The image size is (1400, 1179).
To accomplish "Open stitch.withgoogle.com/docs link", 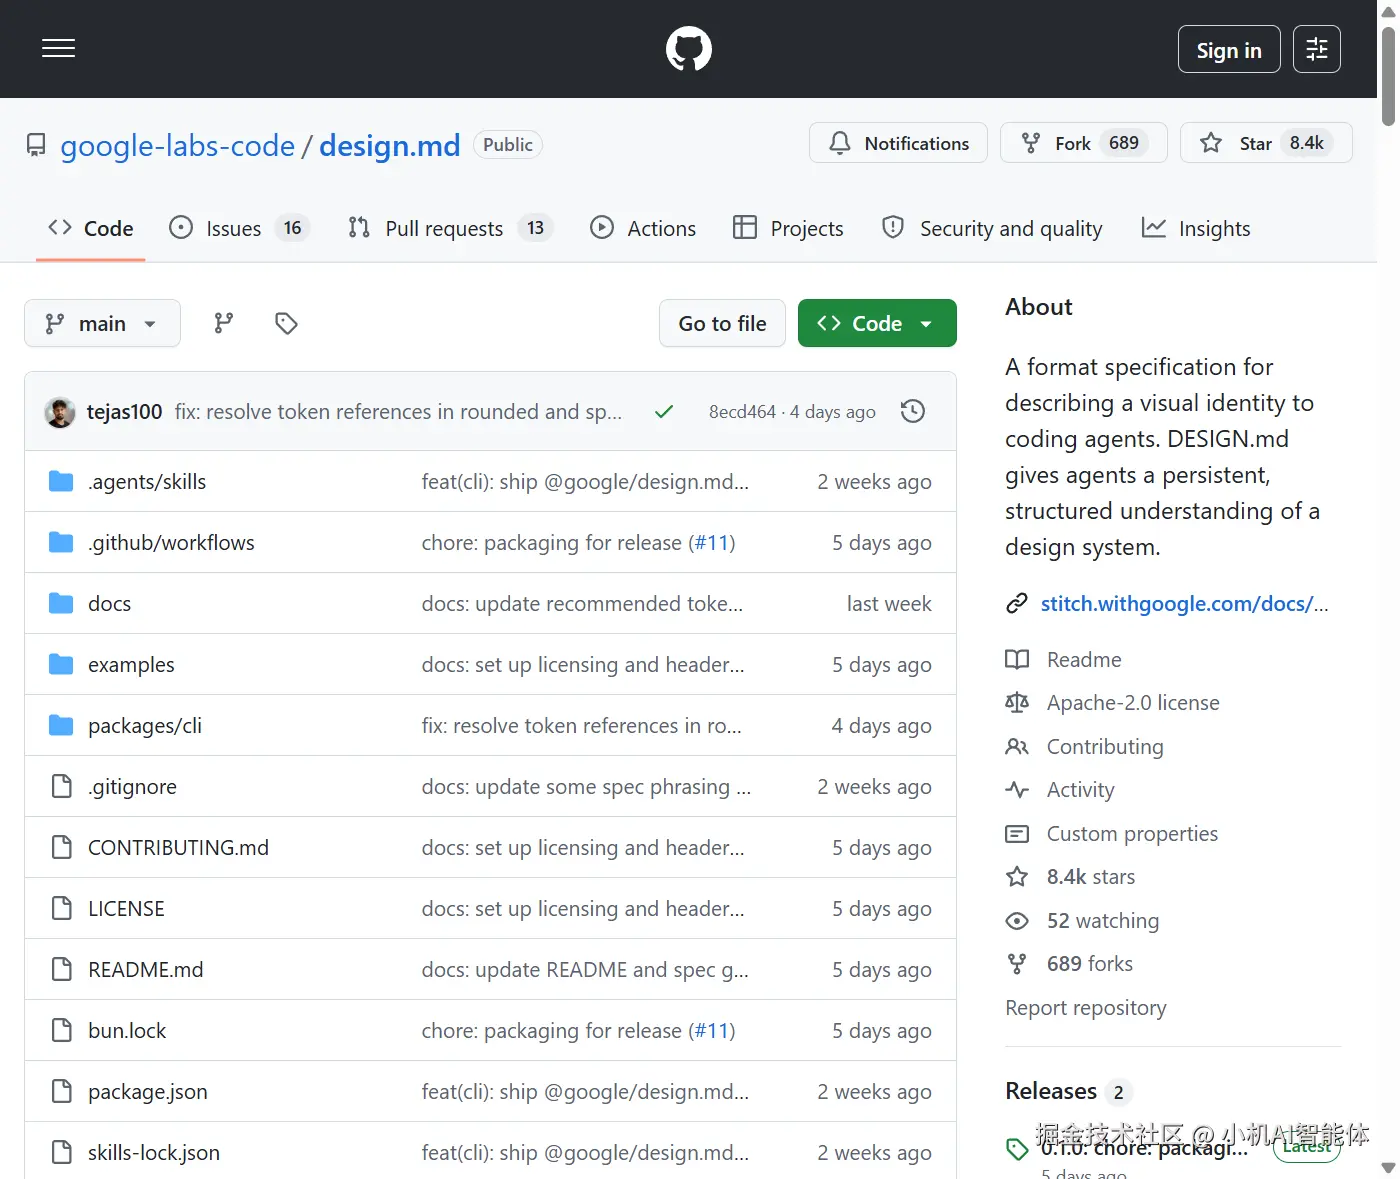I will point(1184,604).
